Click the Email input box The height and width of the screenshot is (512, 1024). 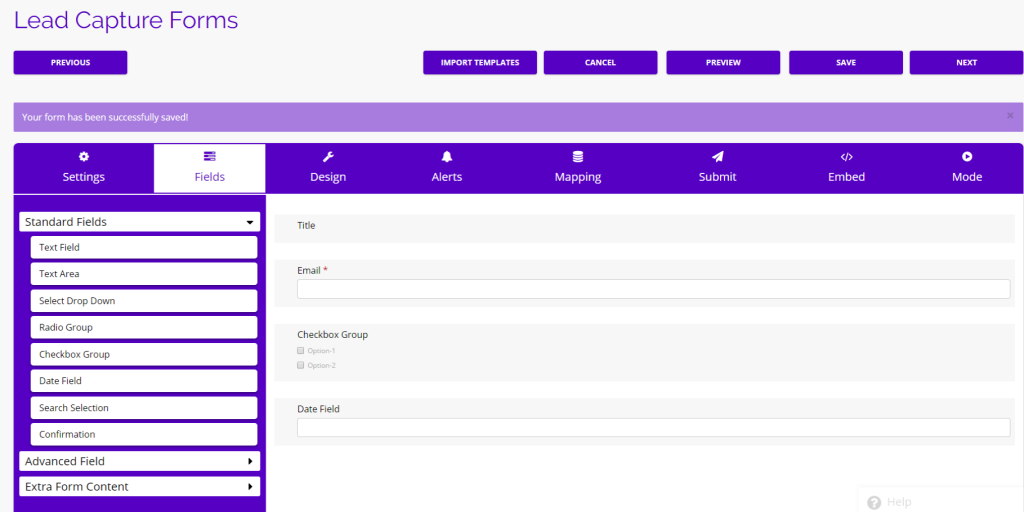click(654, 289)
